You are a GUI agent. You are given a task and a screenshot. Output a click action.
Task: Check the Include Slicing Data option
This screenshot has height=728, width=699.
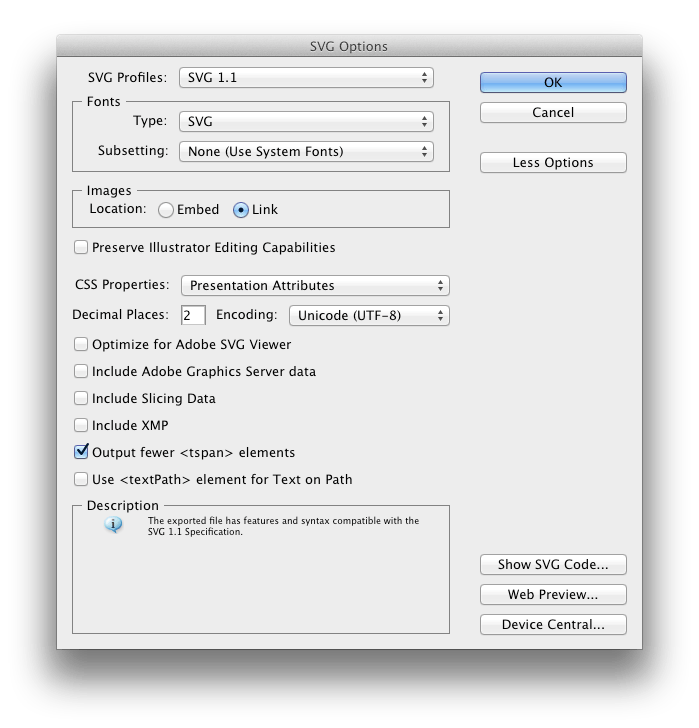click(81, 398)
